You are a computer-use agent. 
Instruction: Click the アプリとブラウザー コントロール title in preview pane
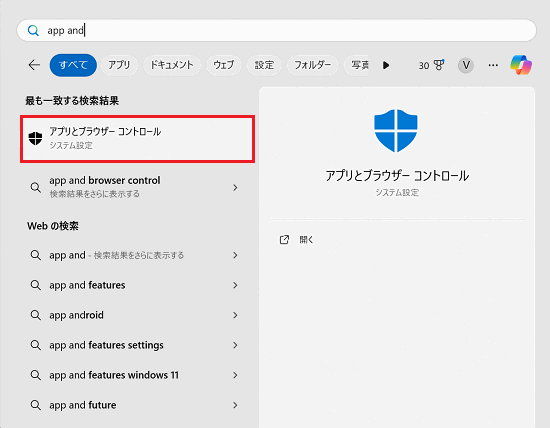(397, 176)
